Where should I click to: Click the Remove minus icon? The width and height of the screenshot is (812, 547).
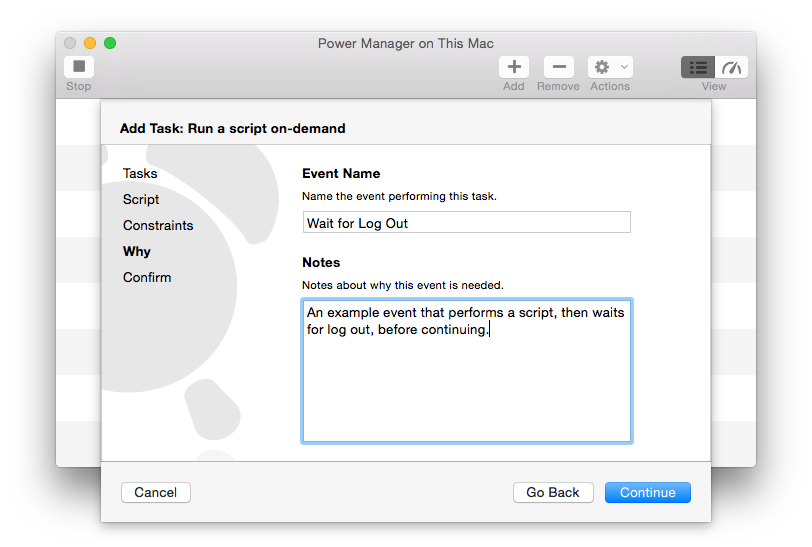click(x=558, y=67)
